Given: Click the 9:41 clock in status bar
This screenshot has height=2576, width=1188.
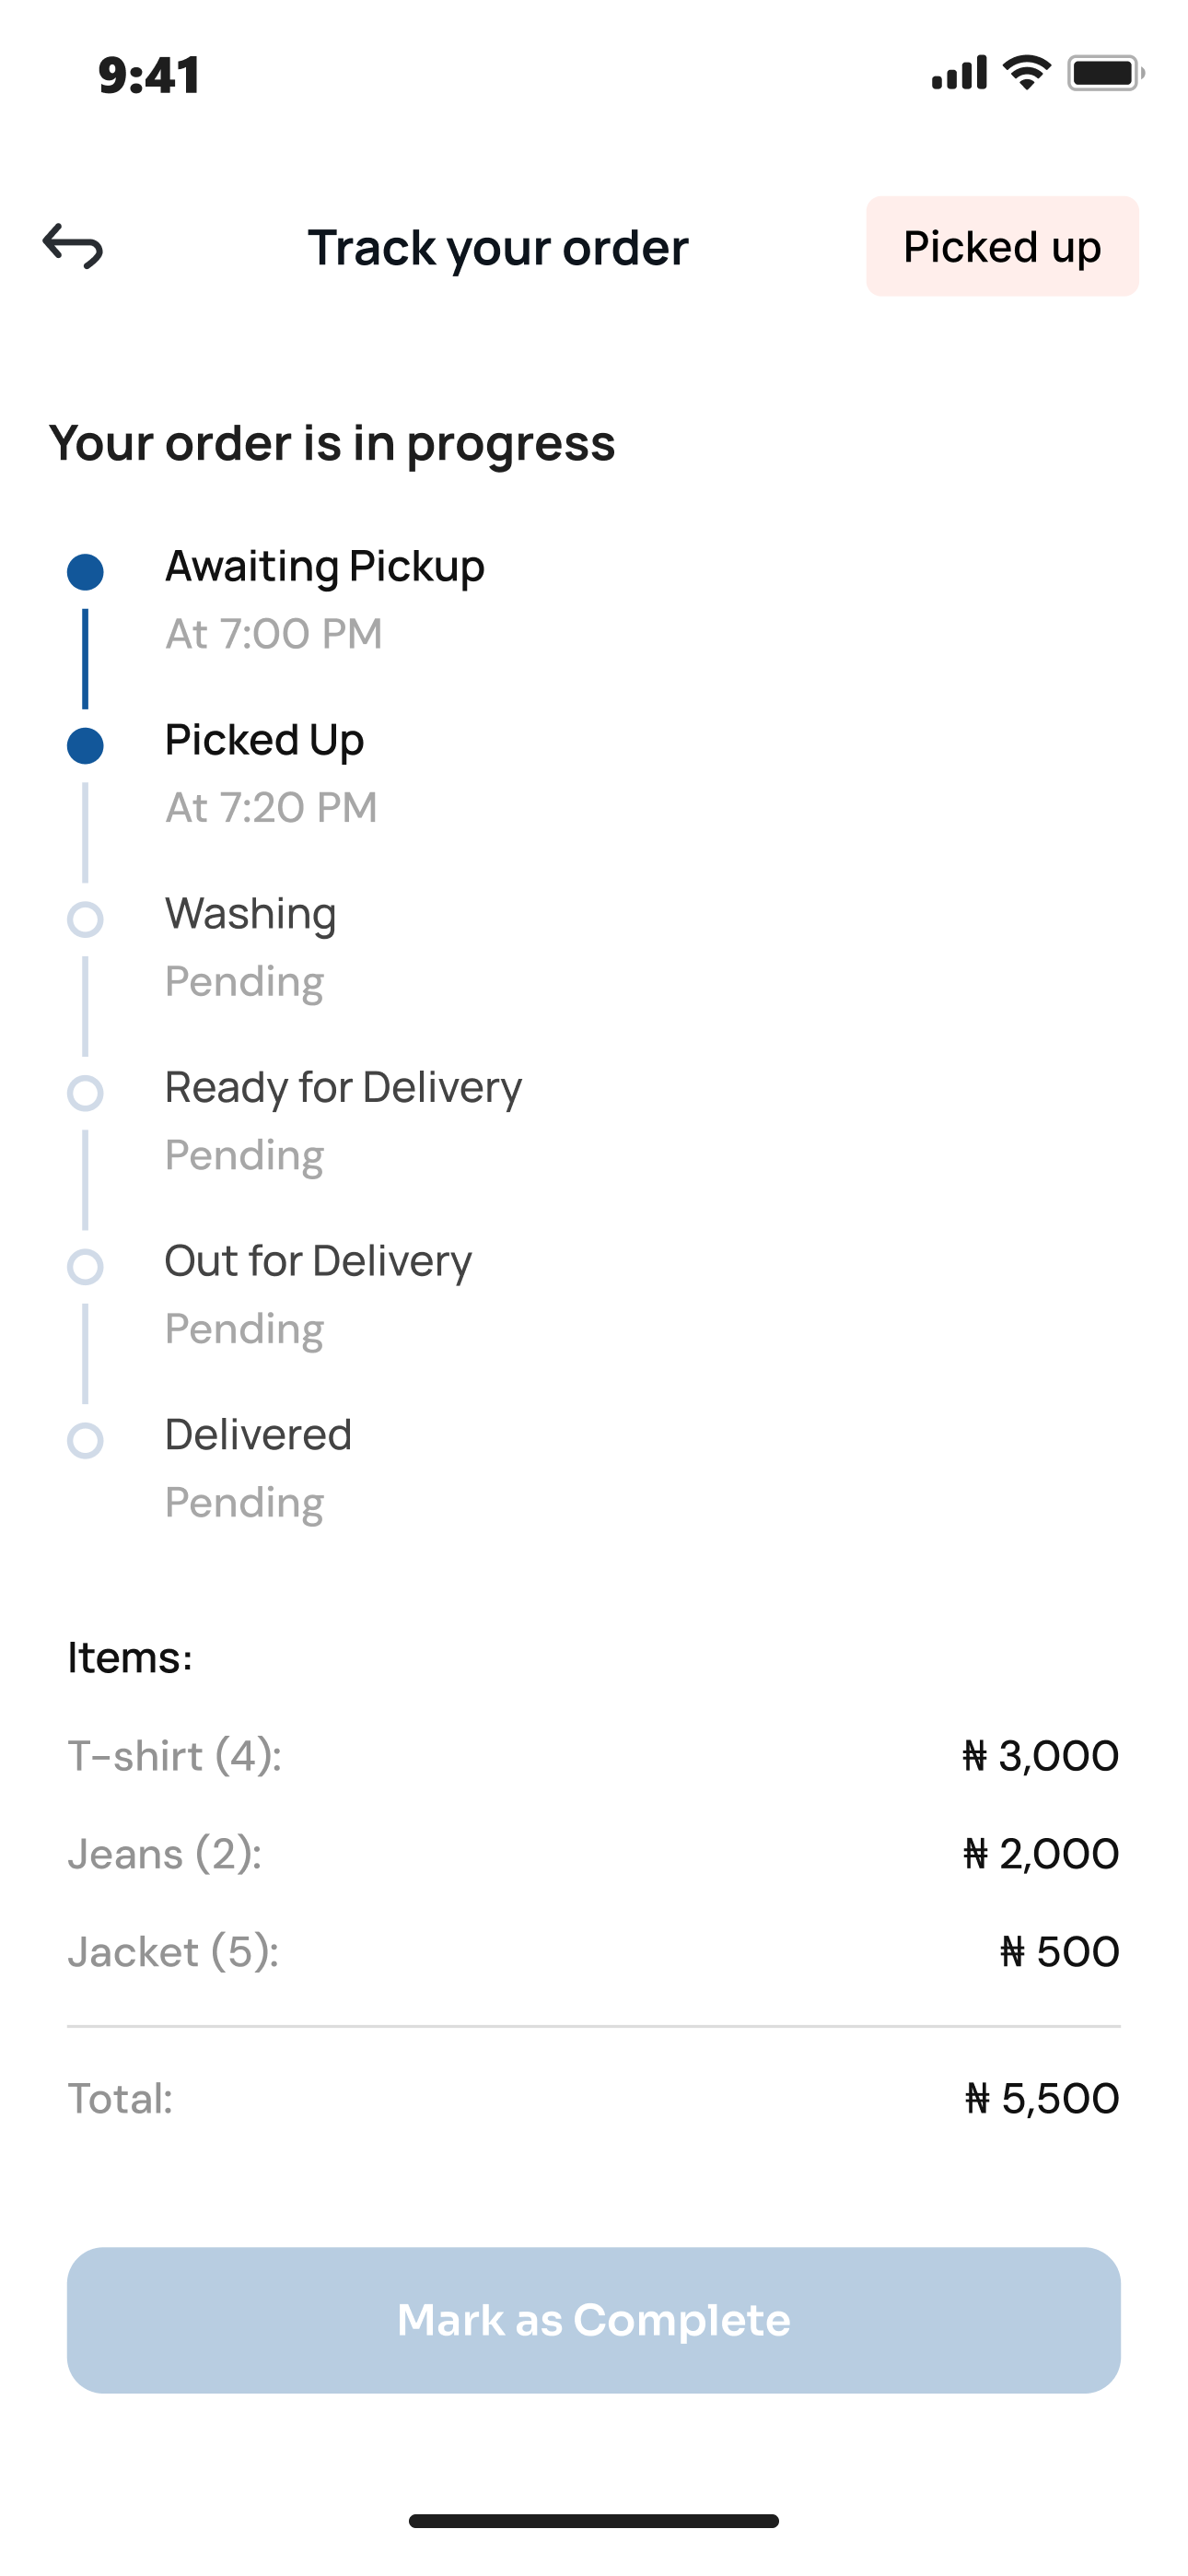Looking at the screenshot, I should (x=150, y=75).
